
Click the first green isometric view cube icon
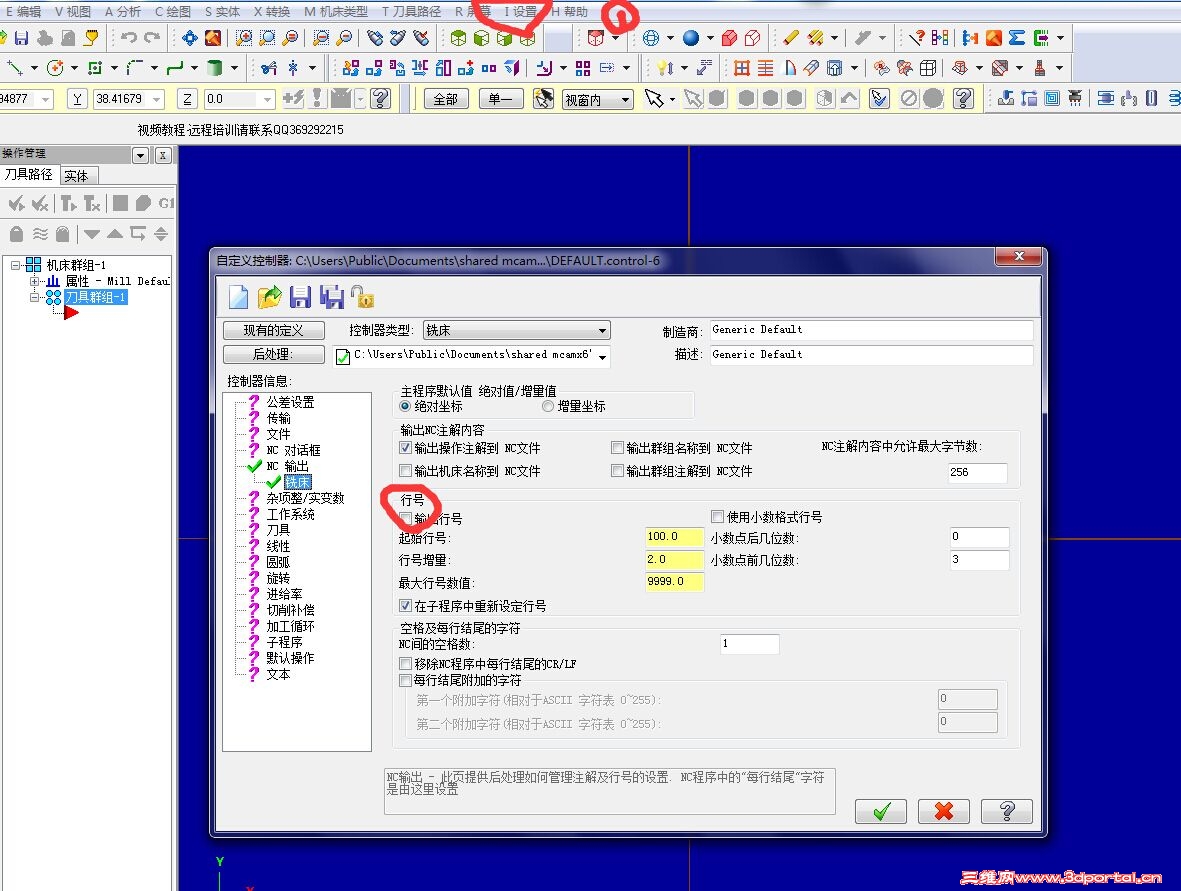point(458,38)
